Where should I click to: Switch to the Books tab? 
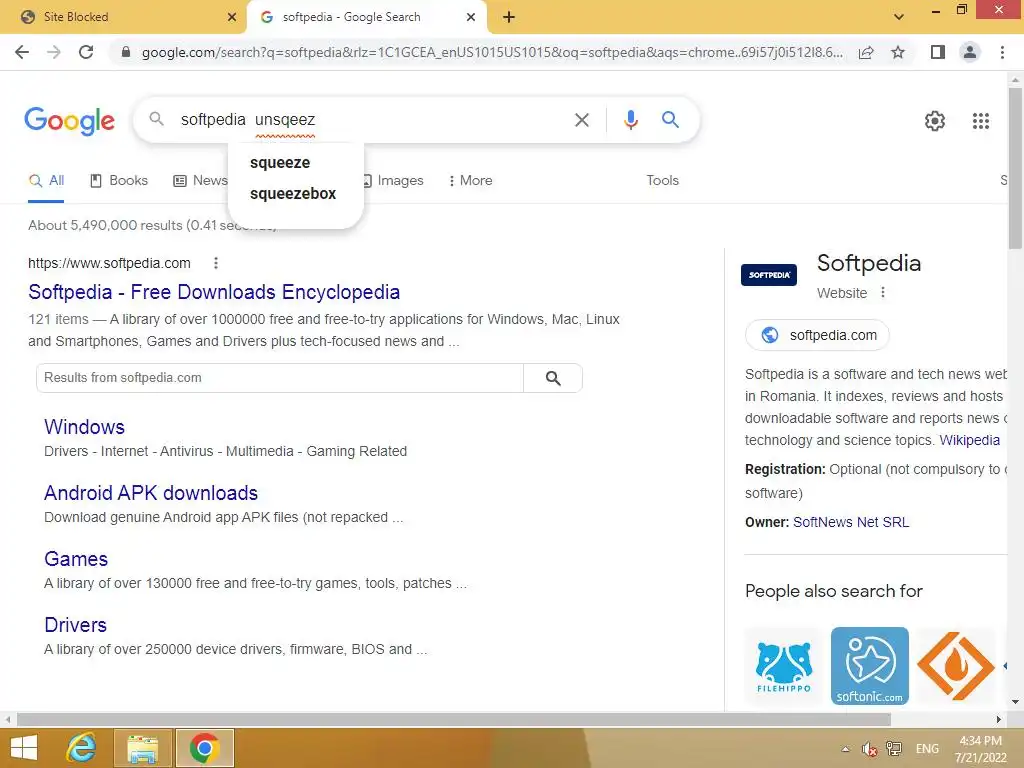coord(119,181)
